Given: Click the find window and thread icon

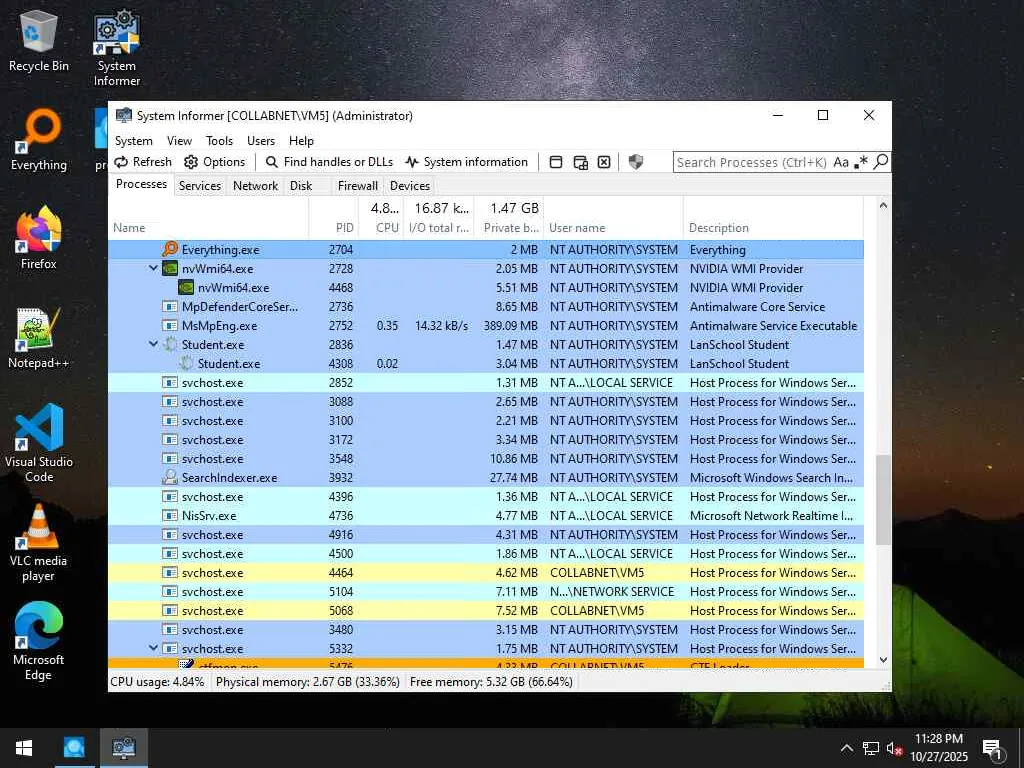Looking at the screenshot, I should pyautogui.click(x=580, y=162).
